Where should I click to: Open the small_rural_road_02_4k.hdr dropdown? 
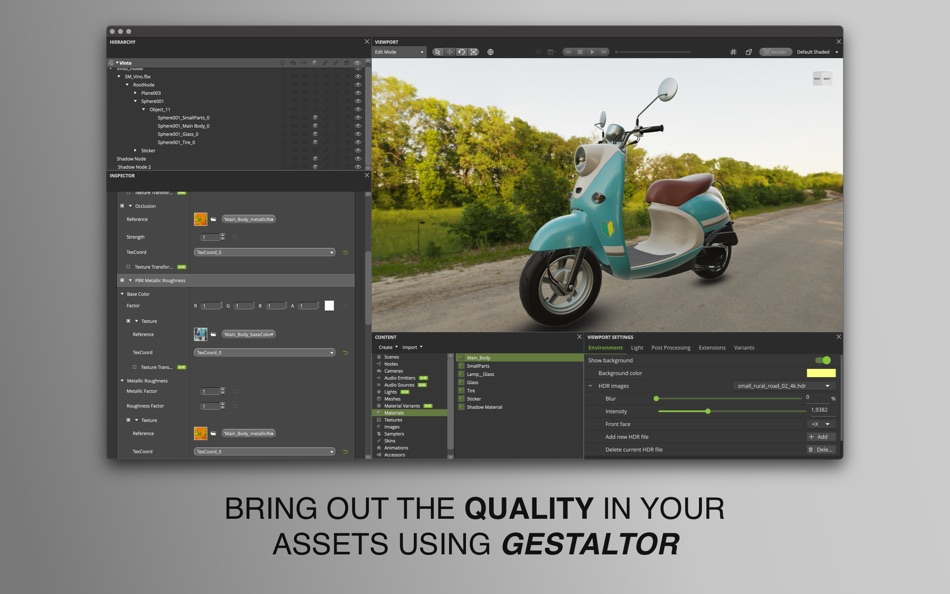783,386
